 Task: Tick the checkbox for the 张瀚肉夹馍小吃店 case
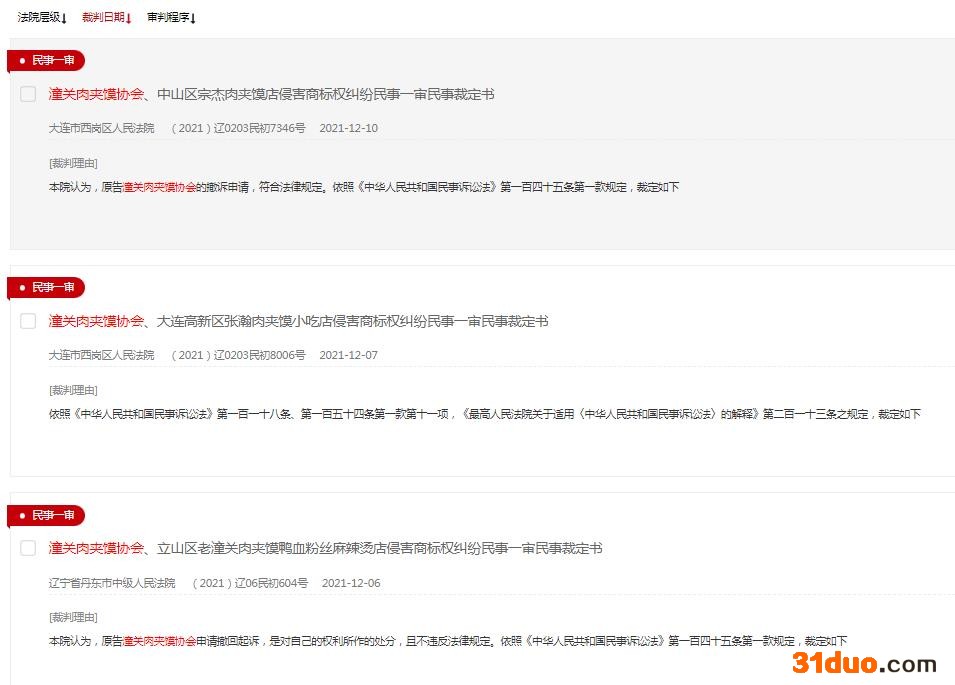point(28,321)
